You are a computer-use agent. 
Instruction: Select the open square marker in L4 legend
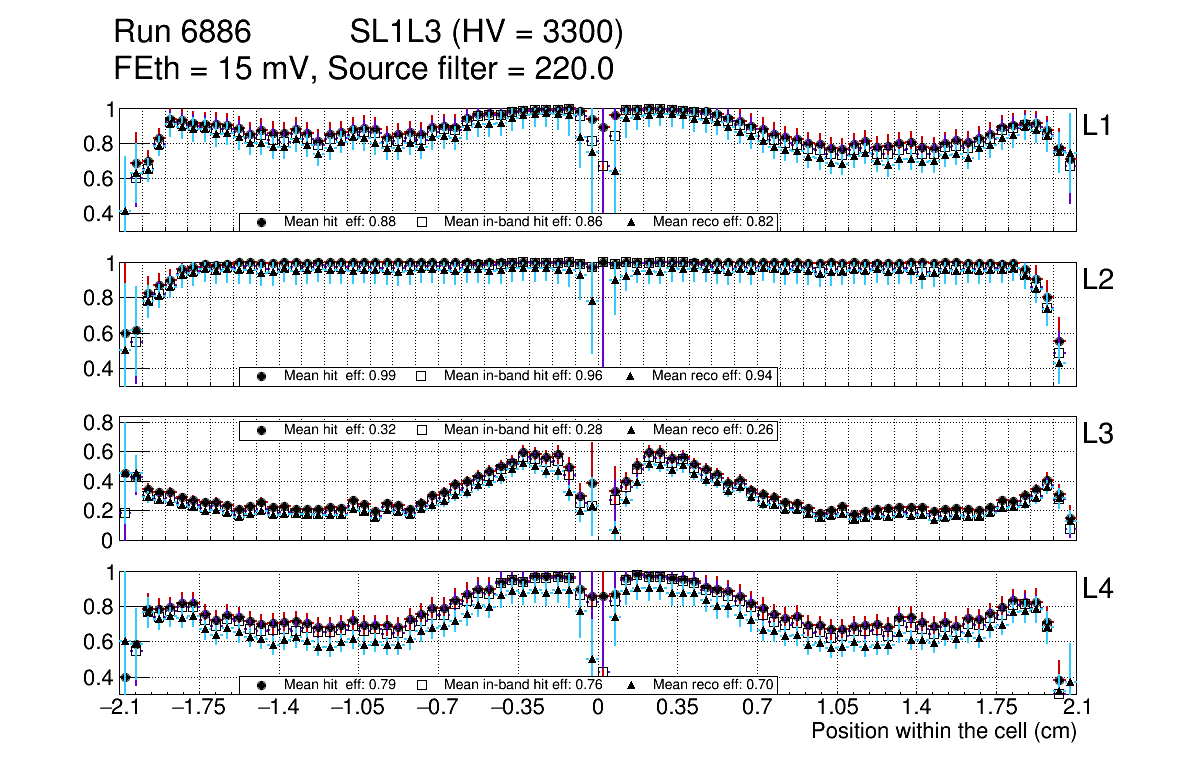coord(422,685)
